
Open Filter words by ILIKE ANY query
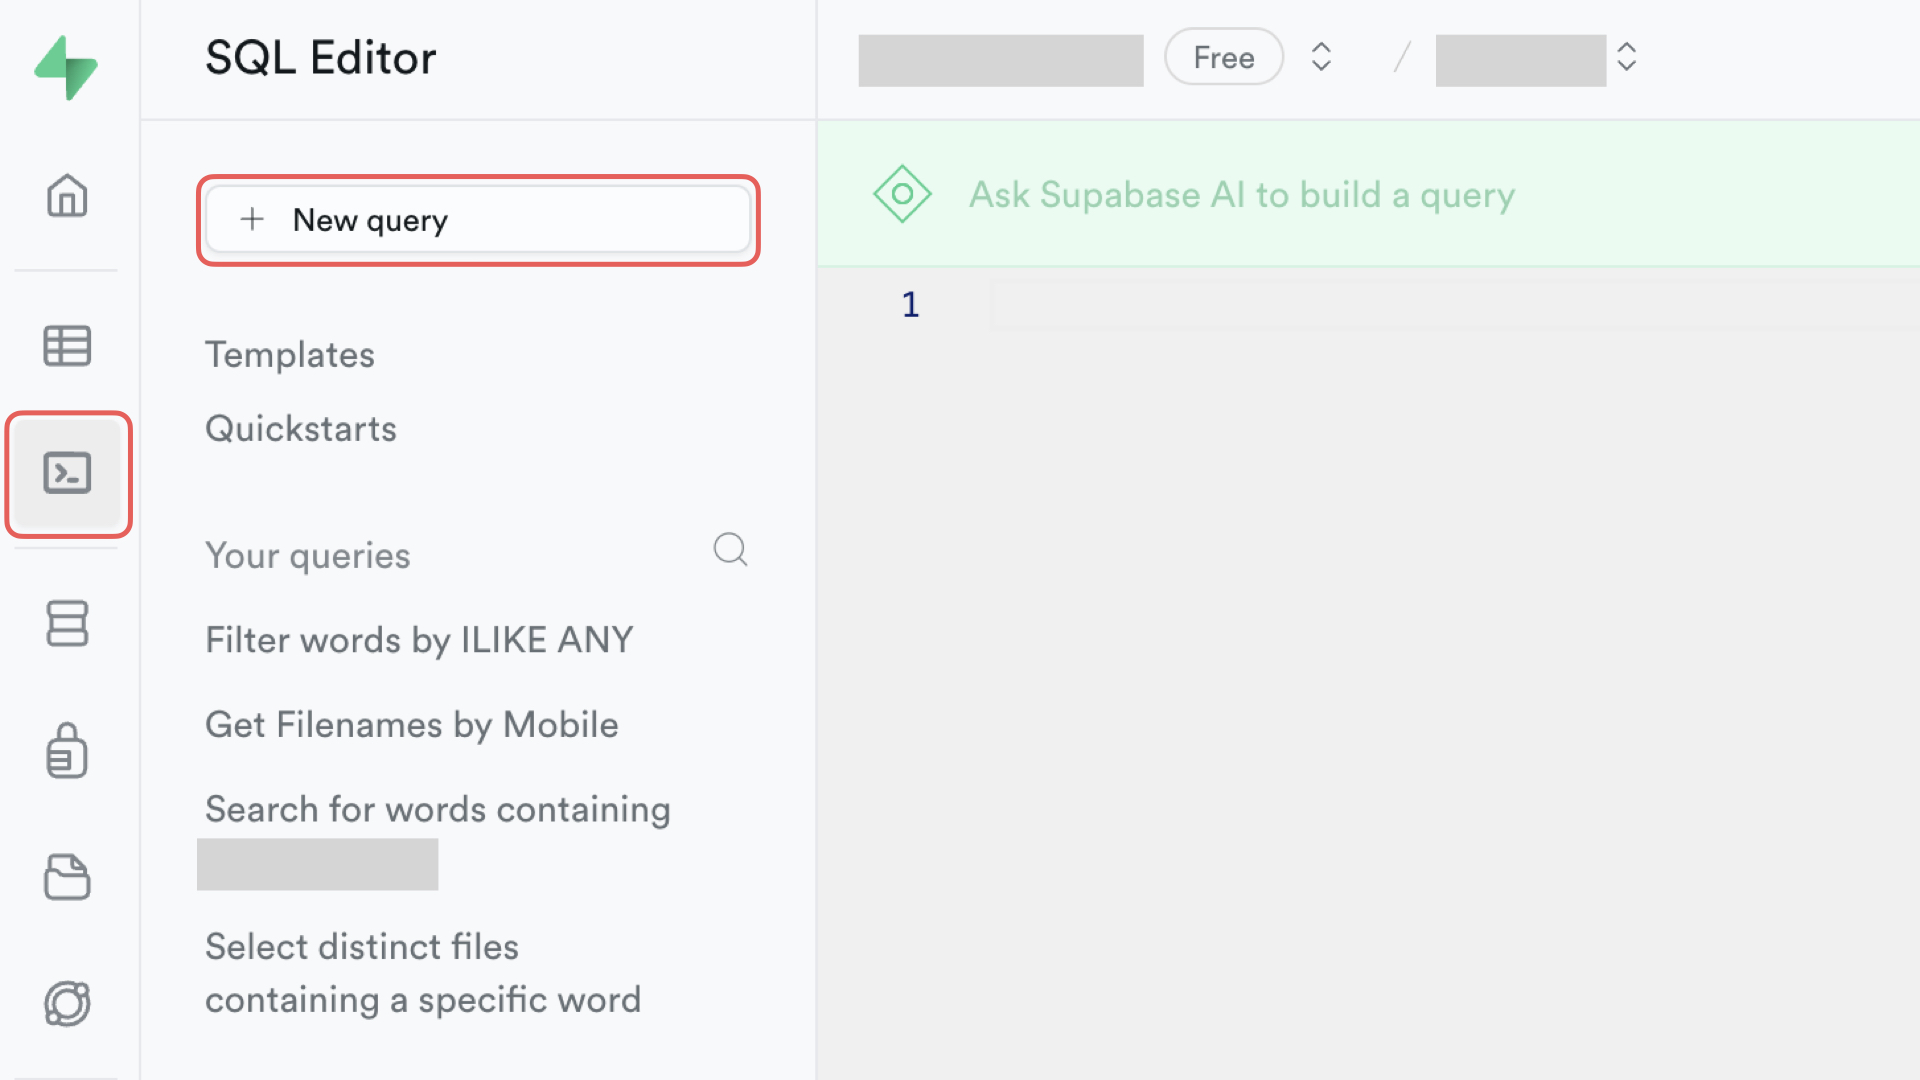click(419, 640)
